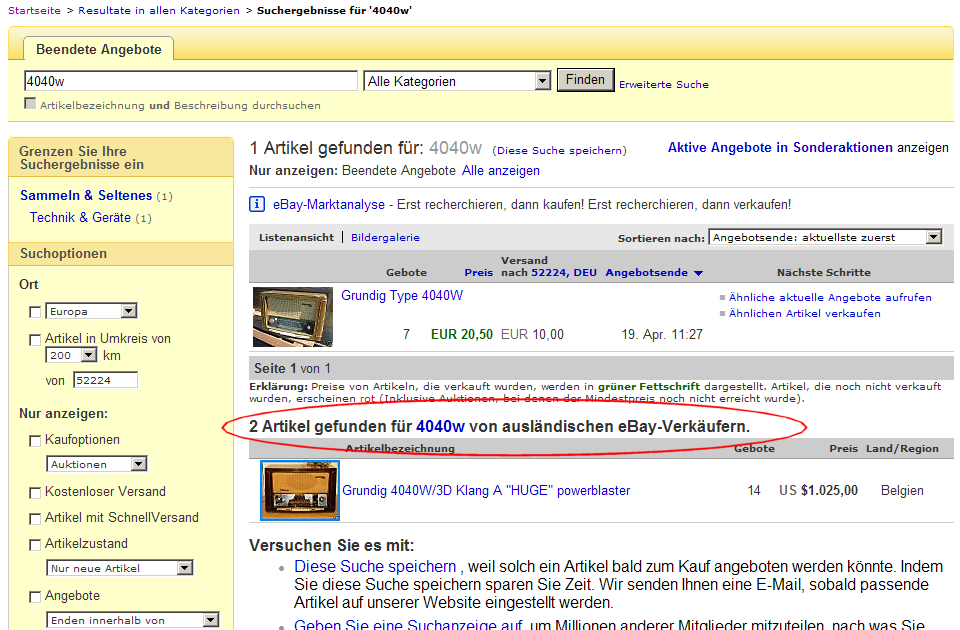The width and height of the screenshot is (960, 630).
Task: Click the Alle anzeigen link
Action: click(x=501, y=171)
